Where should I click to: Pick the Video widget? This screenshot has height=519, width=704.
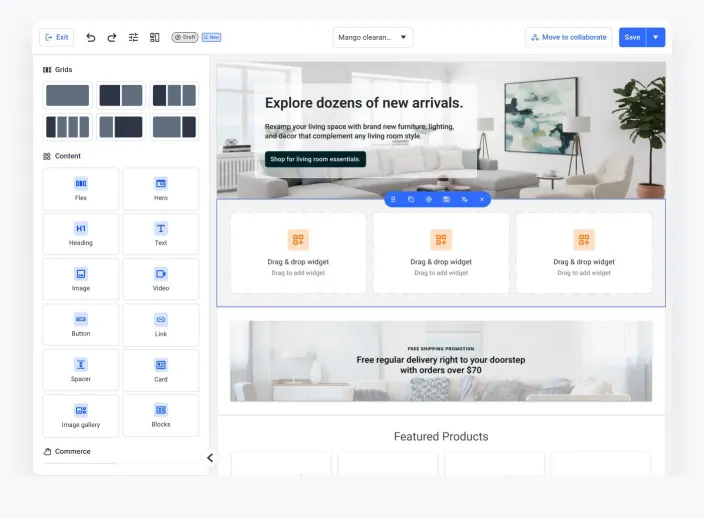tap(161, 279)
